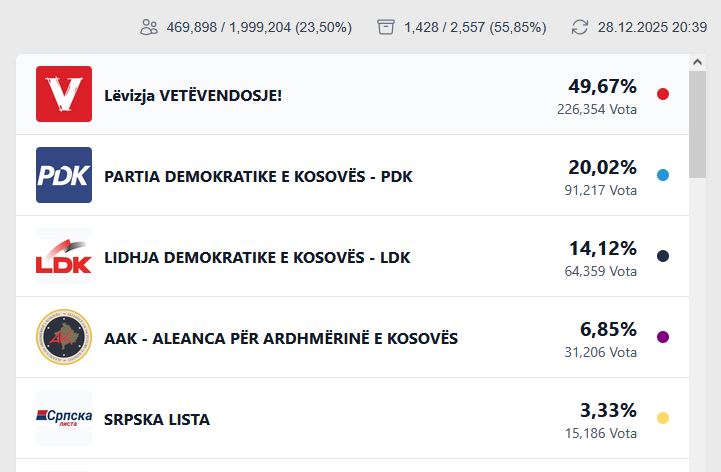Click the voter turnout people icon
721x472 pixels.
click(149, 27)
